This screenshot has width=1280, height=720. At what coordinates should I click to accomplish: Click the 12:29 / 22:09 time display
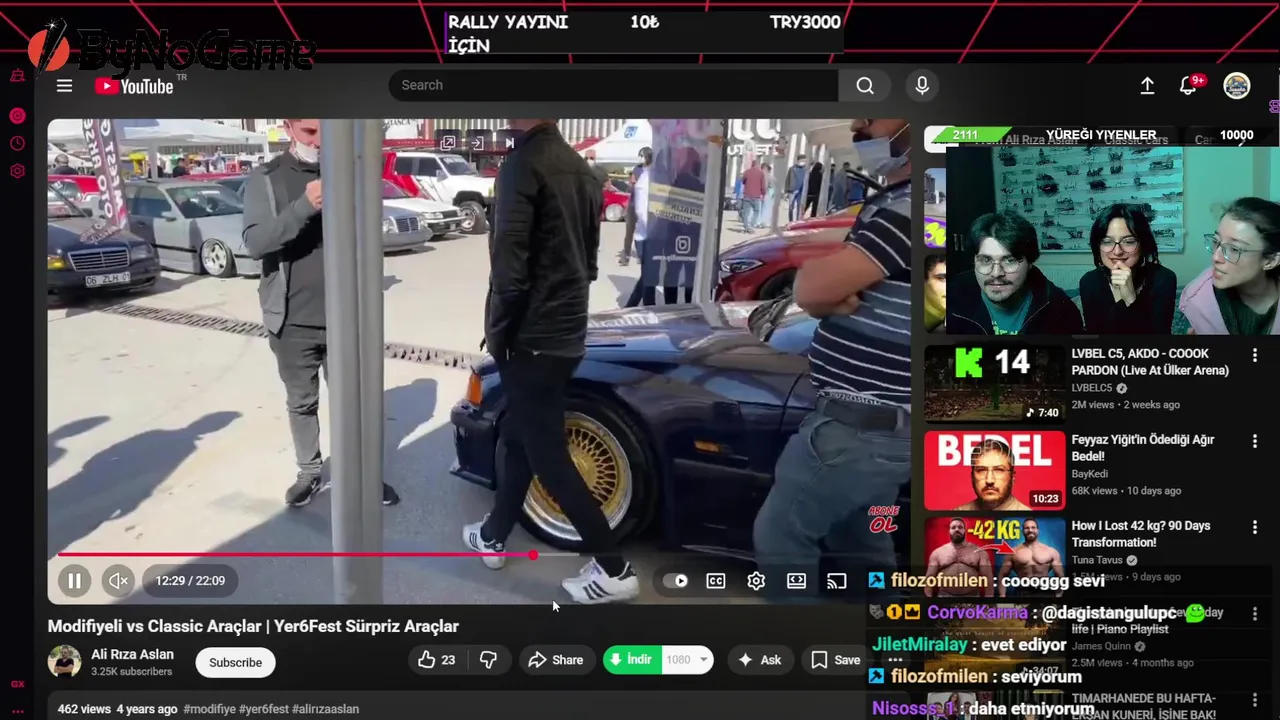pos(190,580)
